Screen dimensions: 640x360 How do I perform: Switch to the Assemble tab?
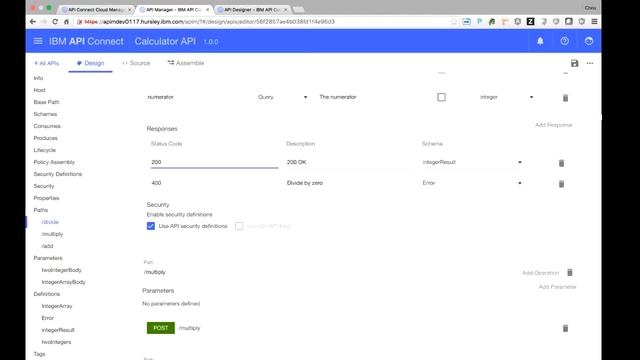pos(186,63)
